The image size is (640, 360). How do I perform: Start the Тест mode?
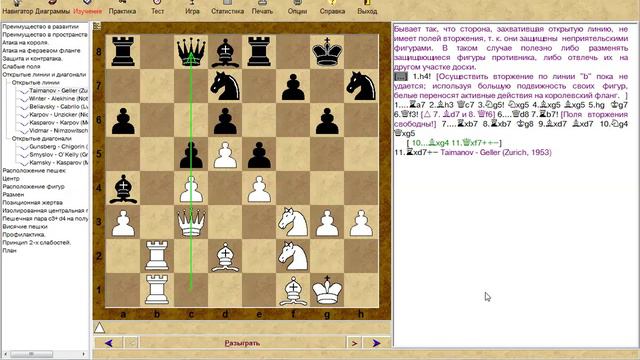(x=158, y=8)
